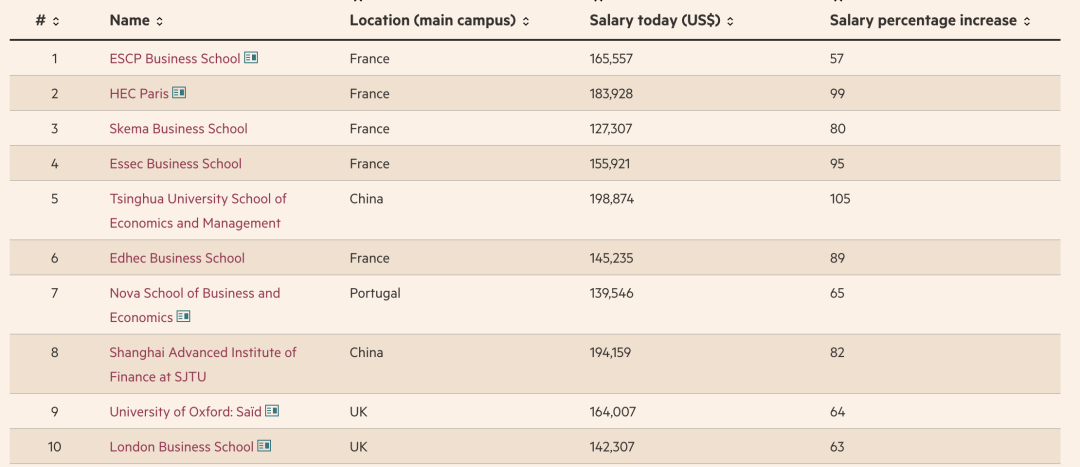Open profile icon beside HEC Paris

pos(179,92)
